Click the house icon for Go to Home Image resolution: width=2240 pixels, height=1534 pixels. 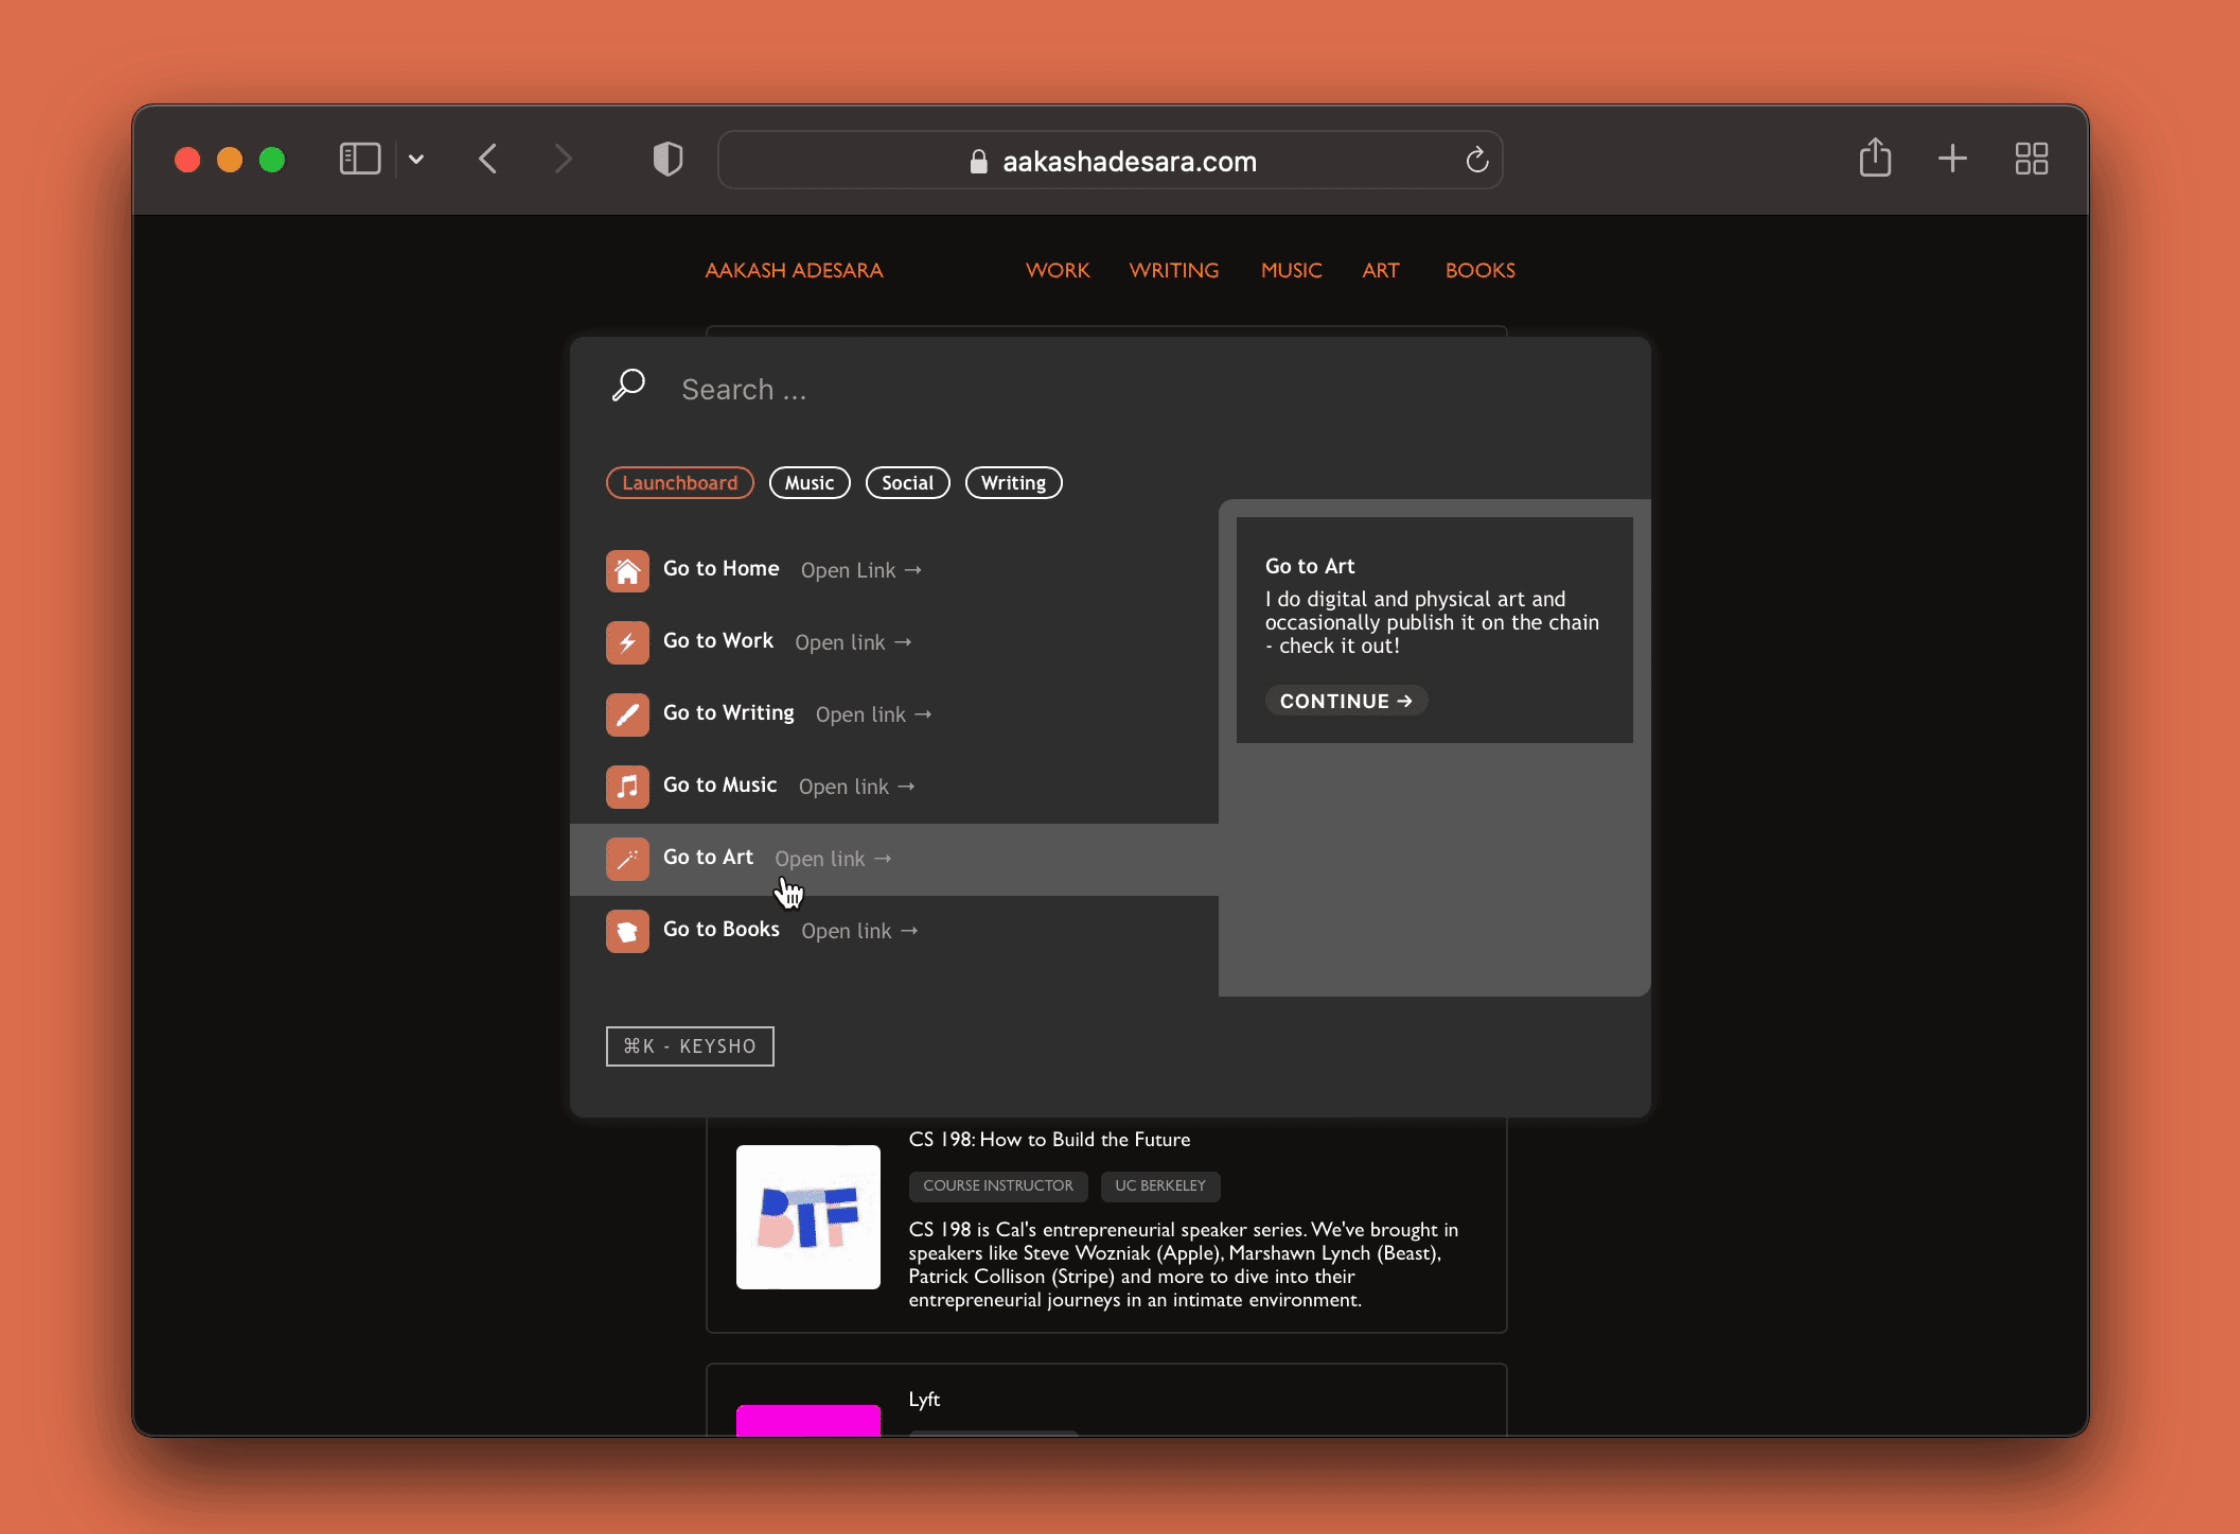point(627,571)
